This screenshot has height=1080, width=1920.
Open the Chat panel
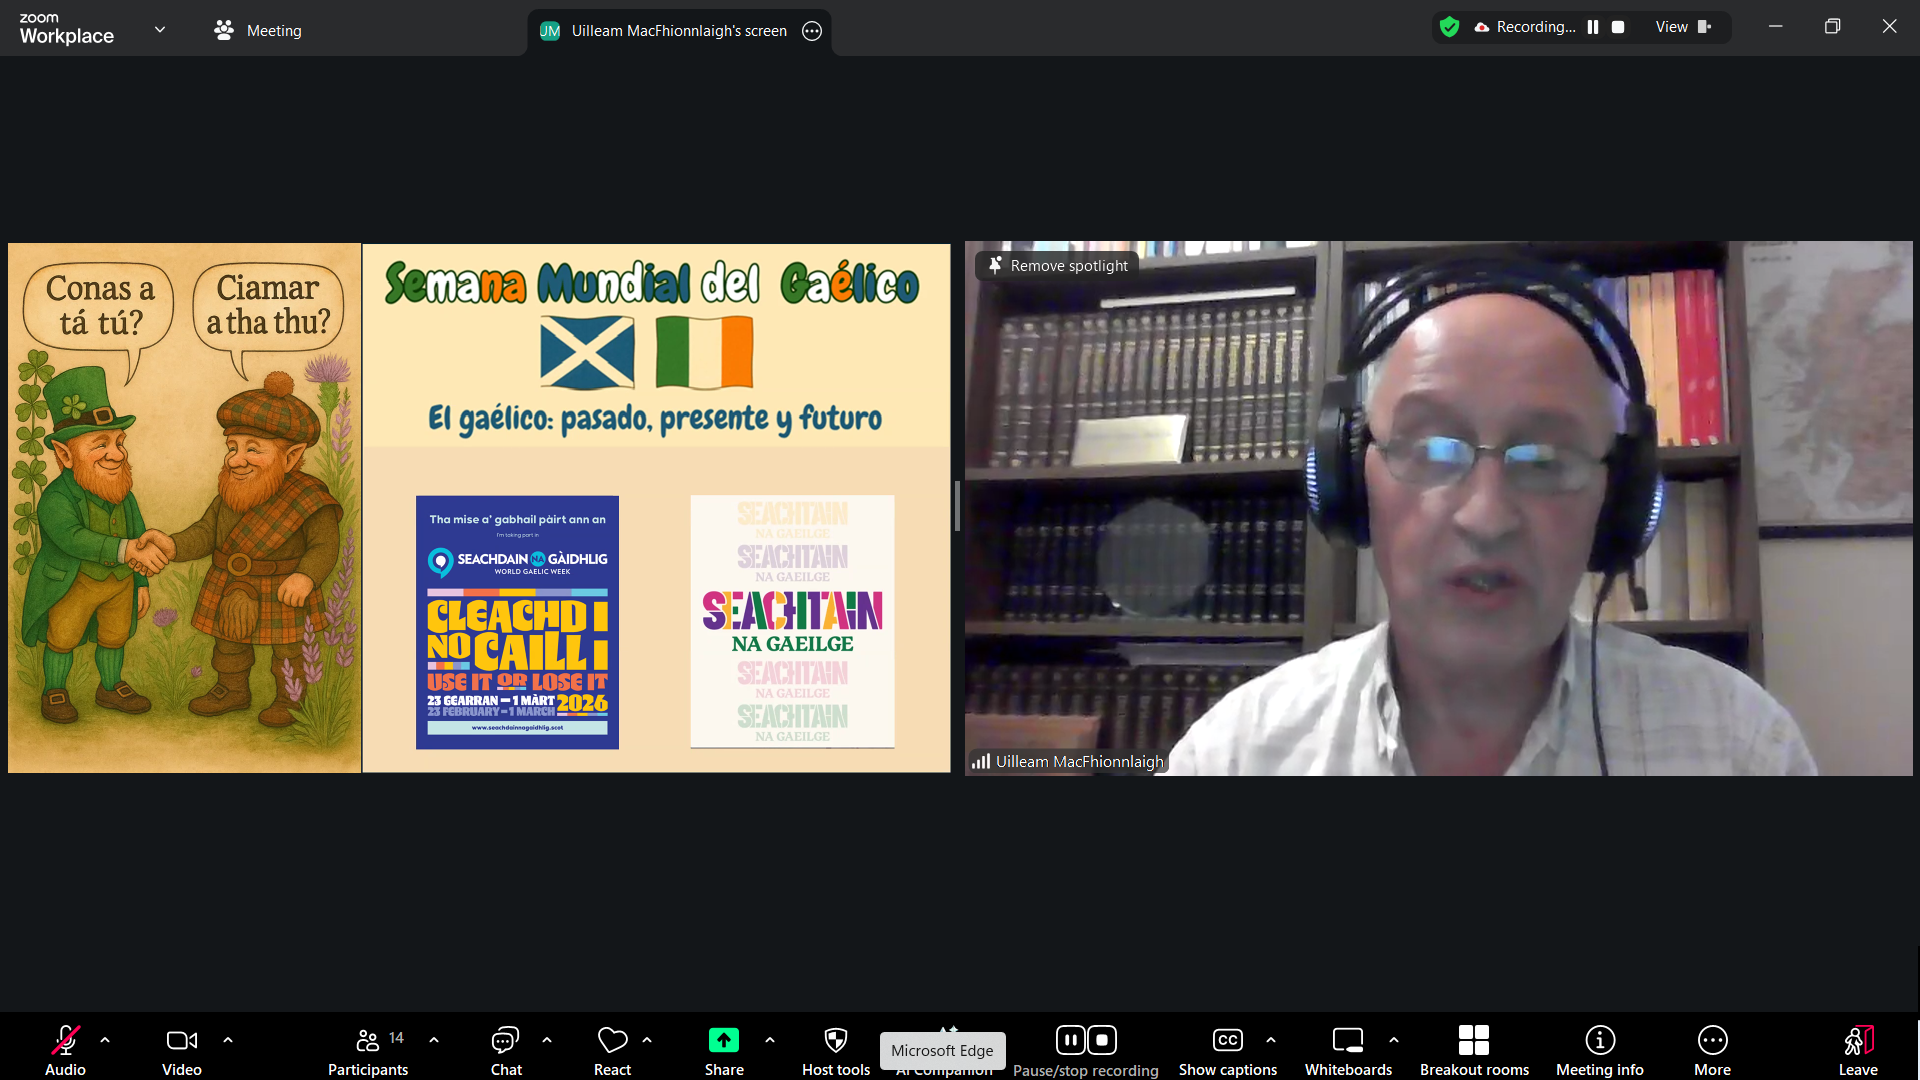pos(505,1041)
